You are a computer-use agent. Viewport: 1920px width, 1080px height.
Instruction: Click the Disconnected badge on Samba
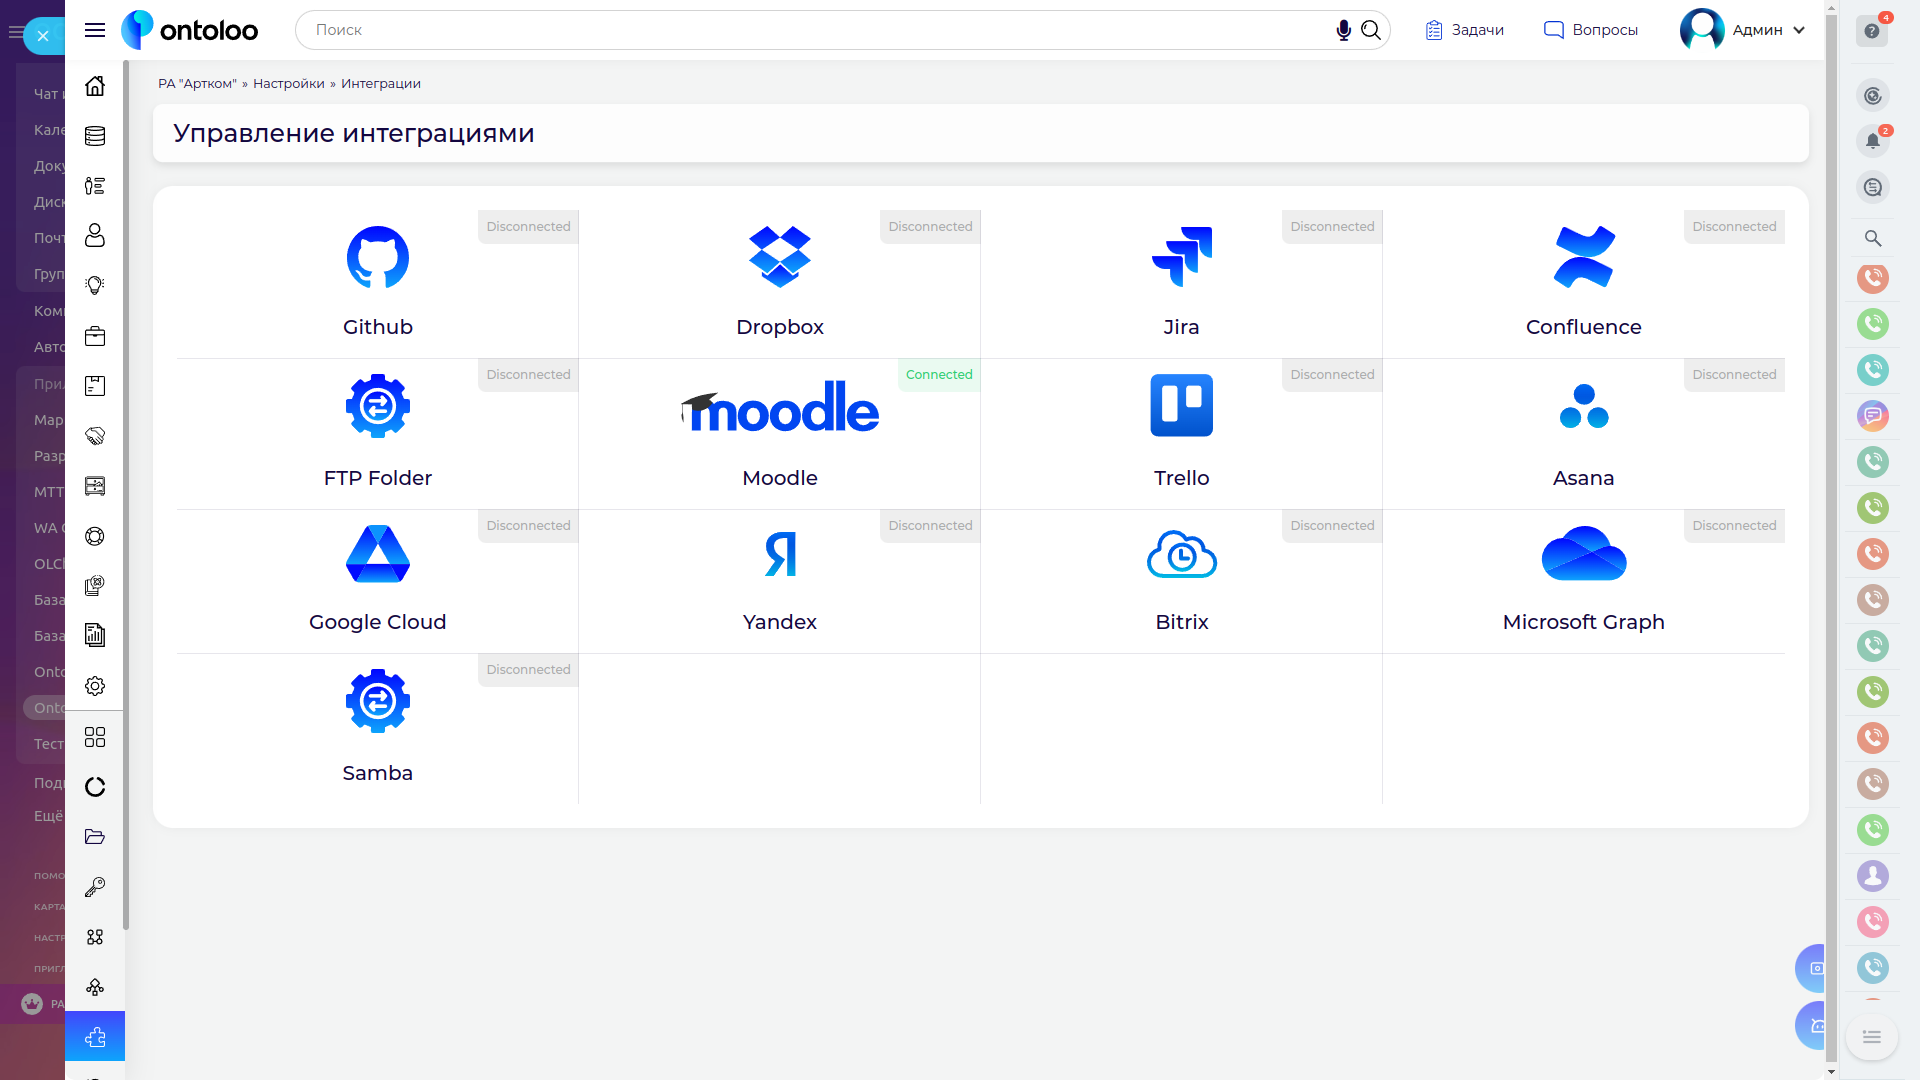[528, 670]
